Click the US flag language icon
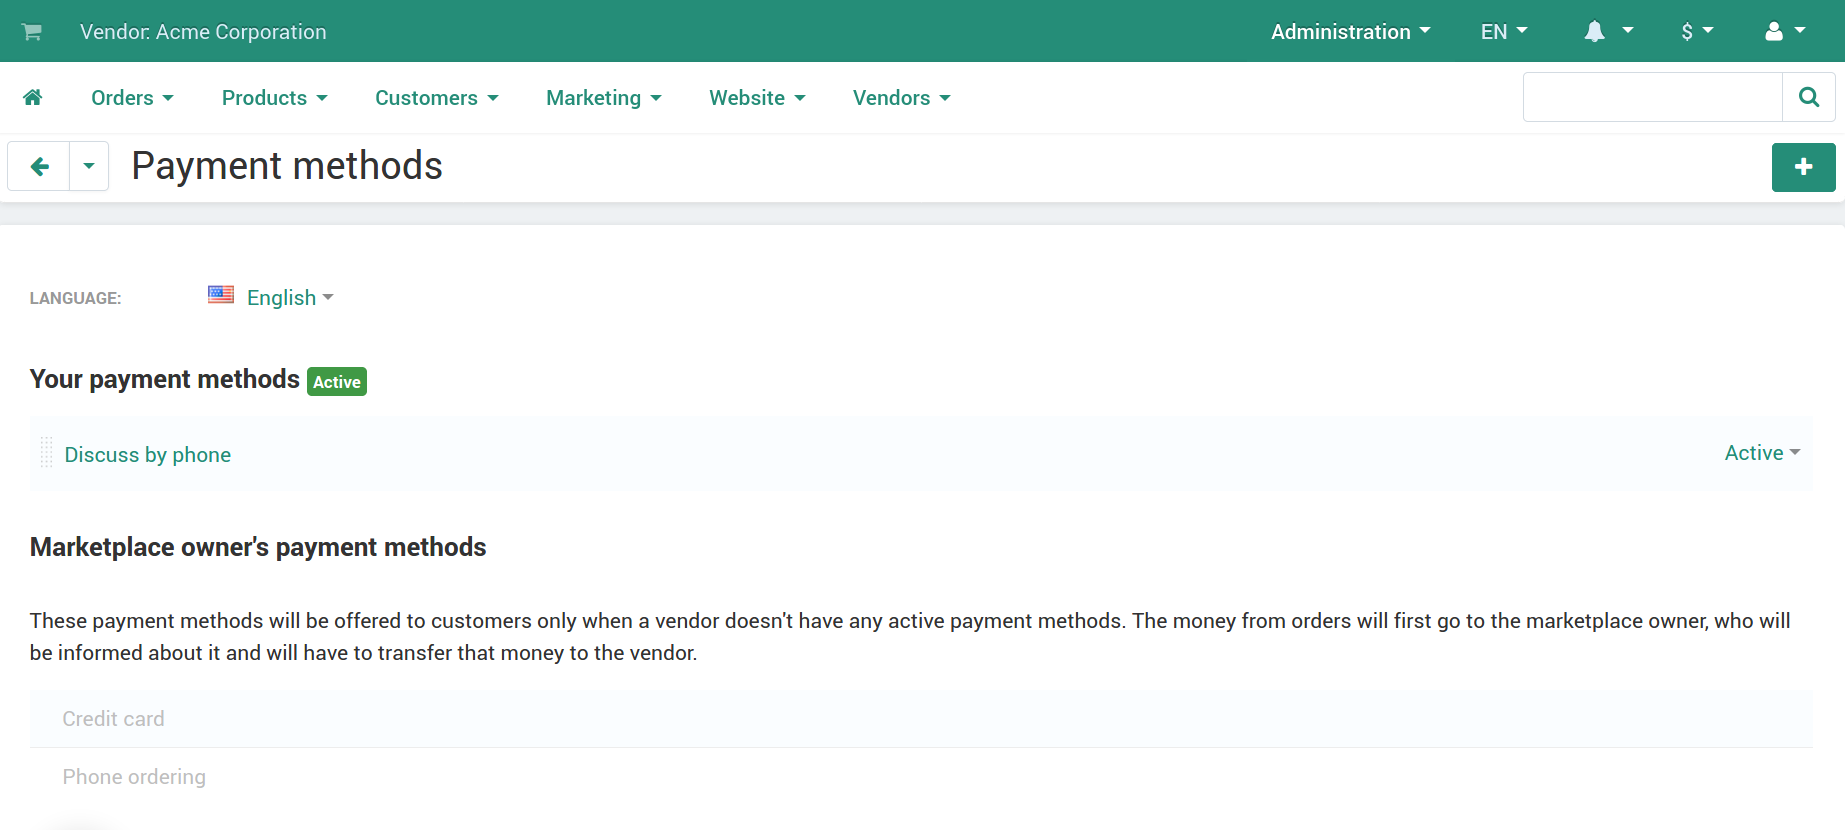Image resolution: width=1845 pixels, height=830 pixels. point(221,295)
